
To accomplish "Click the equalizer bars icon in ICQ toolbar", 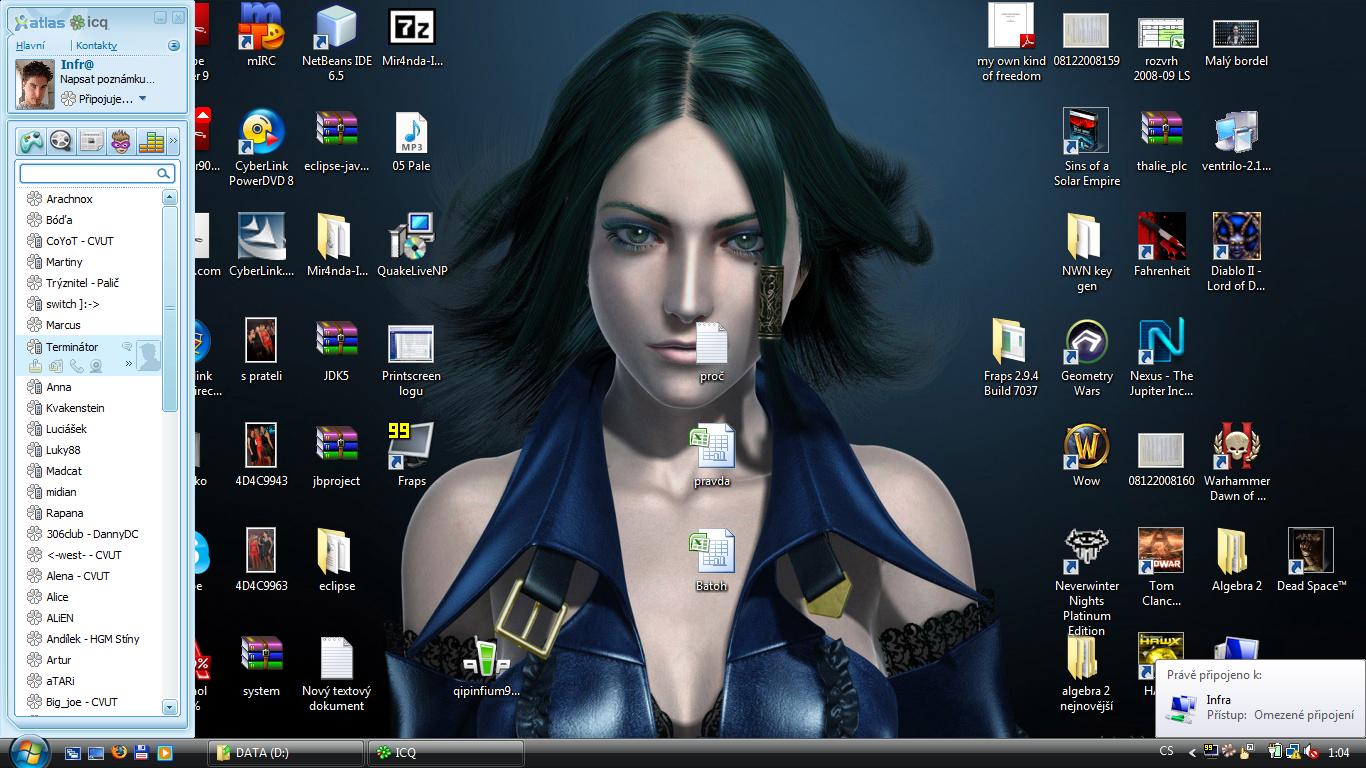I will (x=151, y=141).
